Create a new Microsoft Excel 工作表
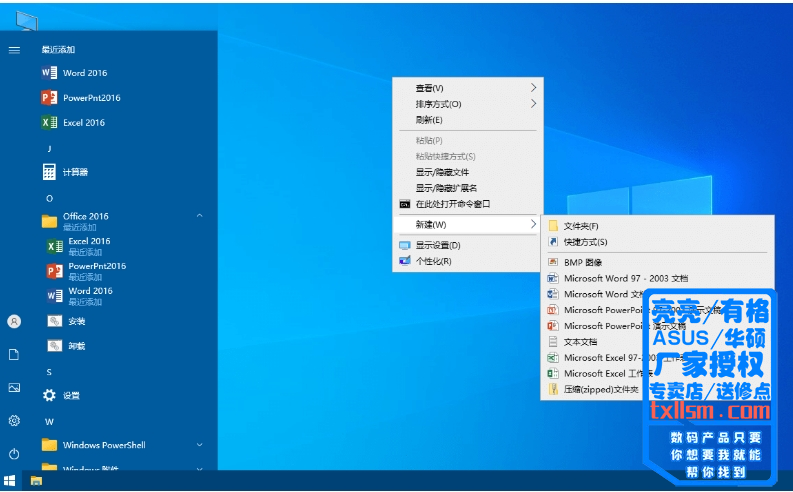 click(x=657, y=373)
